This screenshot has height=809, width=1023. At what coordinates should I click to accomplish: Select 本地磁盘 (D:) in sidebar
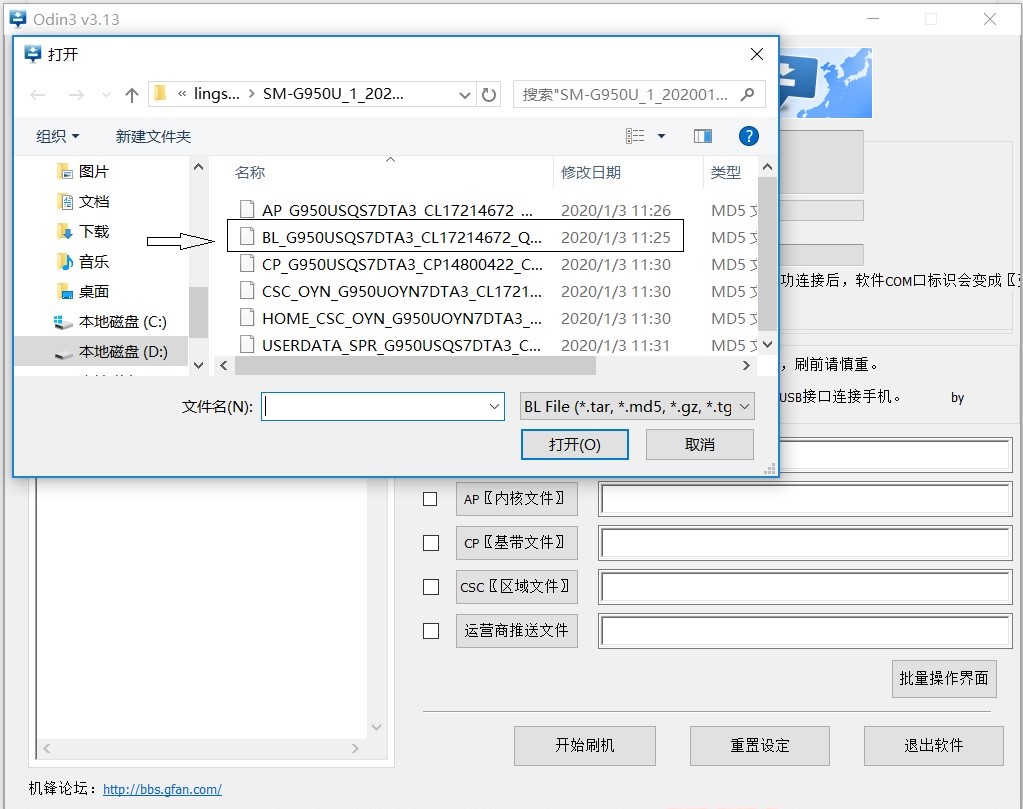point(101,352)
